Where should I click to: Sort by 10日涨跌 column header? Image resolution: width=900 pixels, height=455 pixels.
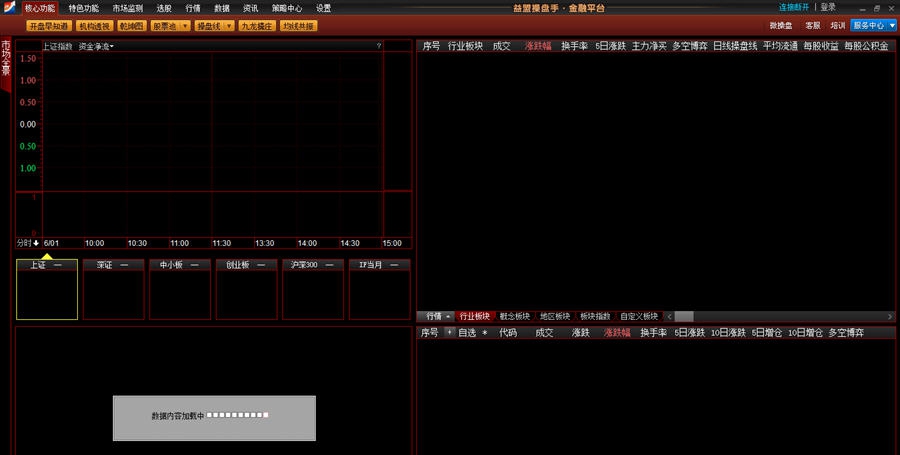click(728, 333)
